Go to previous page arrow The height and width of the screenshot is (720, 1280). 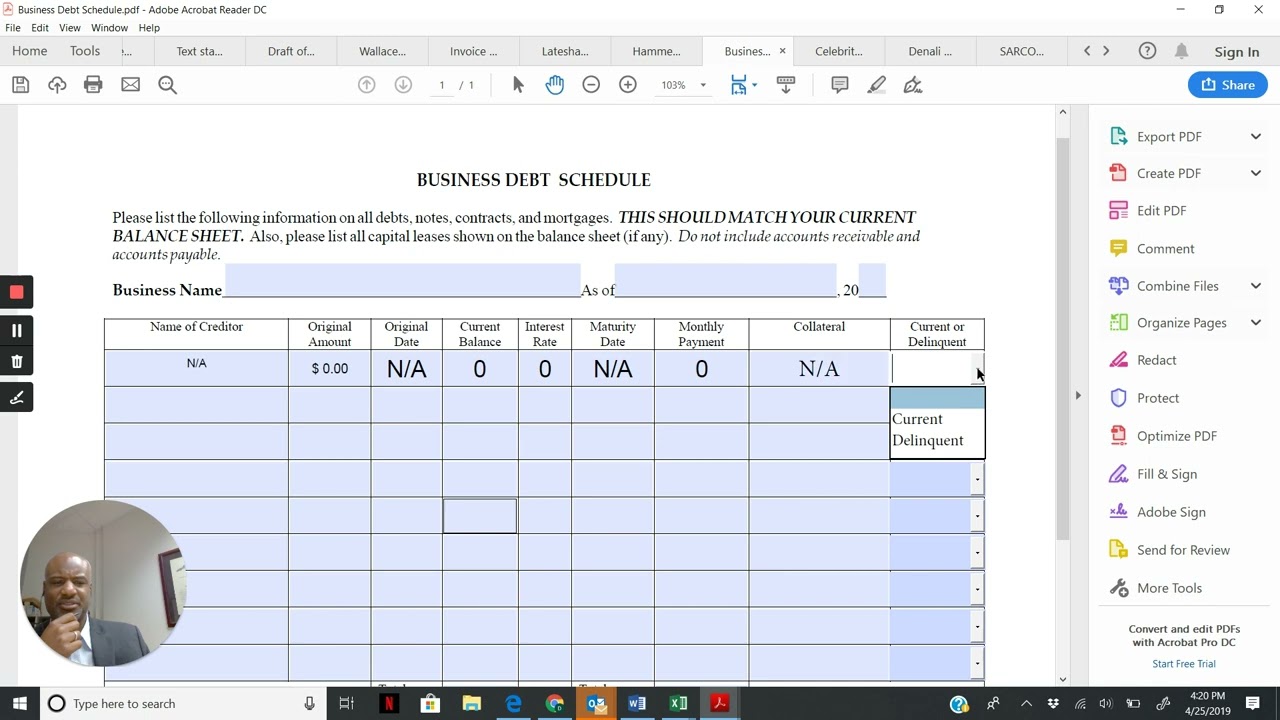click(367, 85)
